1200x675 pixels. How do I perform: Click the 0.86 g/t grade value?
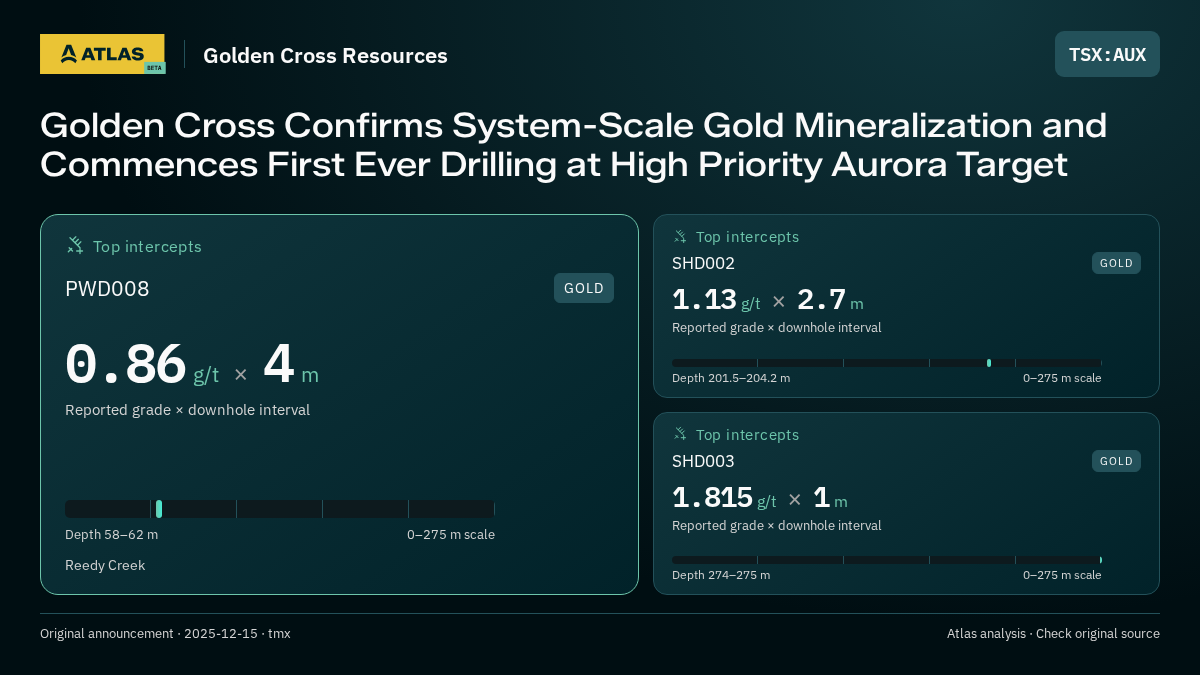pos(142,365)
